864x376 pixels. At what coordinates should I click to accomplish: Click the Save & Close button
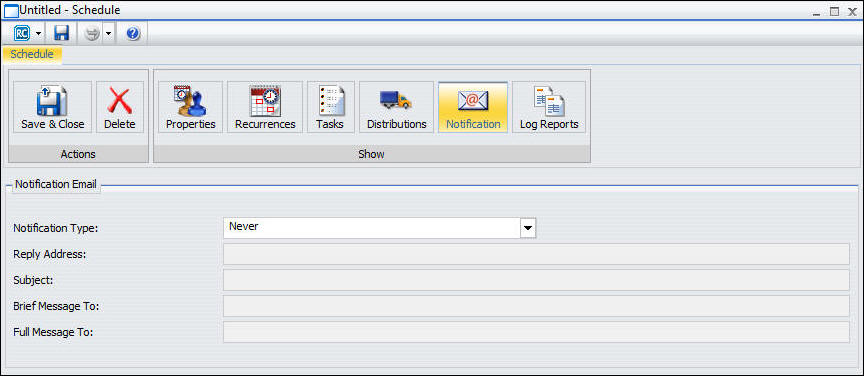(x=52, y=107)
